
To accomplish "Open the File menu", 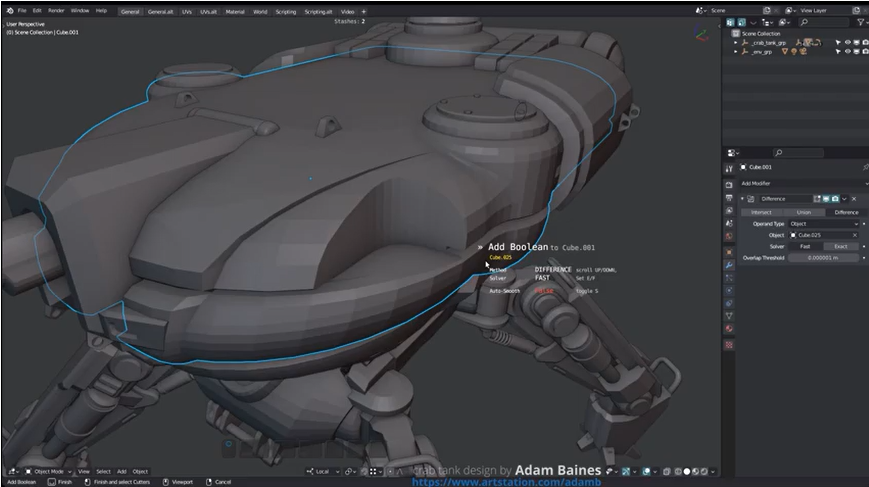I will click(22, 11).
